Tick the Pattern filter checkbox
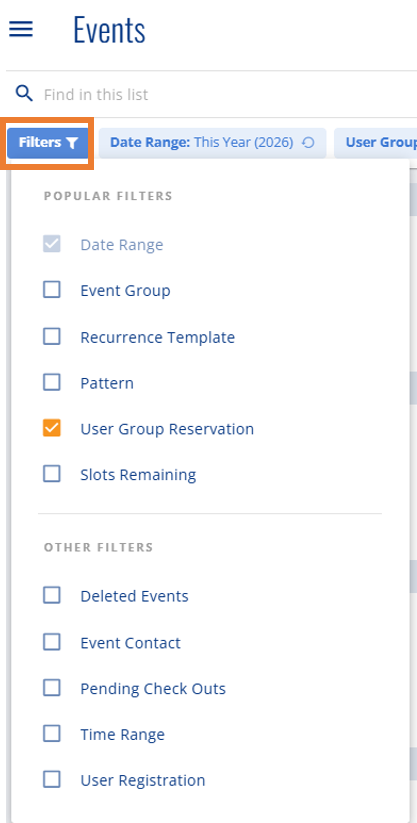Image resolution: width=417 pixels, height=823 pixels. click(51, 382)
